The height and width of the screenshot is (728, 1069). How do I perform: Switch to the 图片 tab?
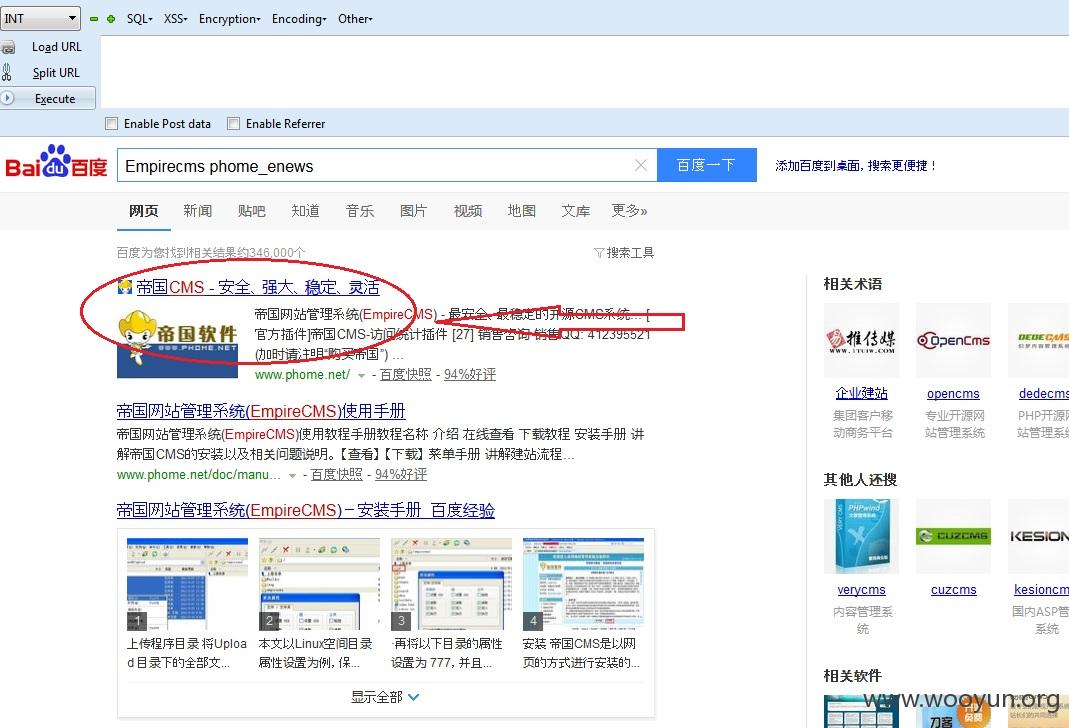coord(413,211)
